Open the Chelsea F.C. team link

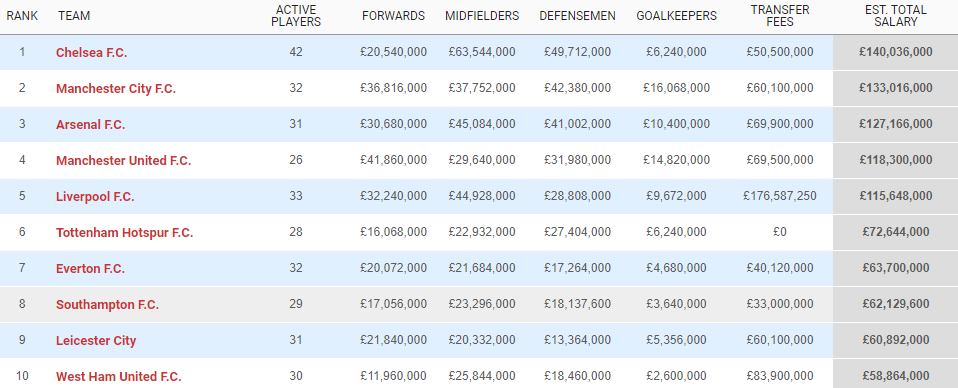tap(92, 53)
